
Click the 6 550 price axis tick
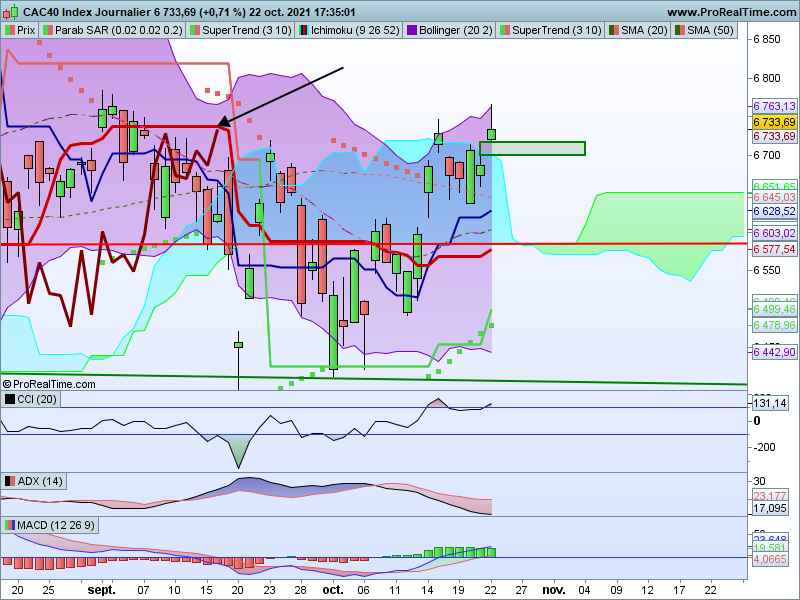pos(767,270)
